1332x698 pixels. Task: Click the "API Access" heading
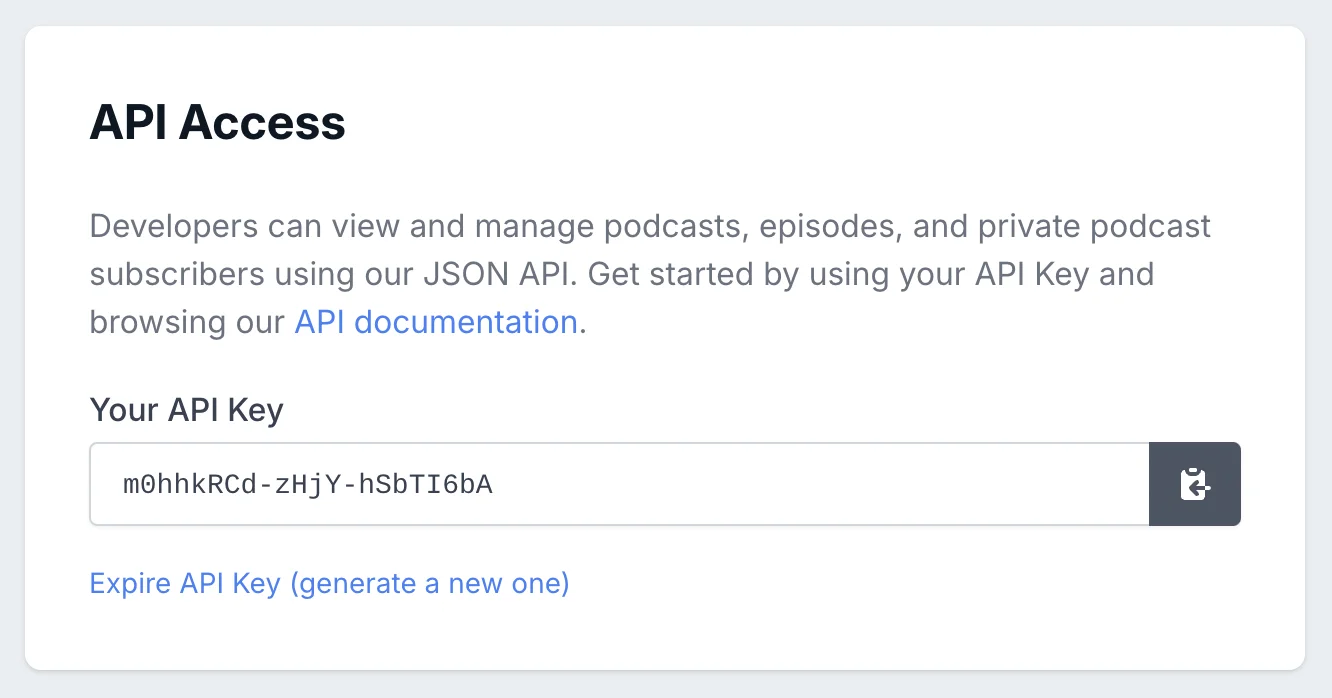click(x=218, y=124)
